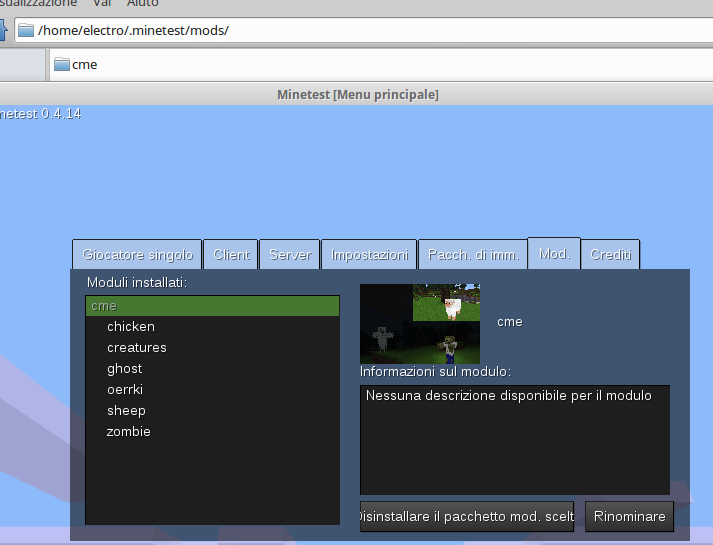Viewport: 713px width, 545px height.
Task: Click the cme mod screenshot thumbnail
Action: (420, 323)
